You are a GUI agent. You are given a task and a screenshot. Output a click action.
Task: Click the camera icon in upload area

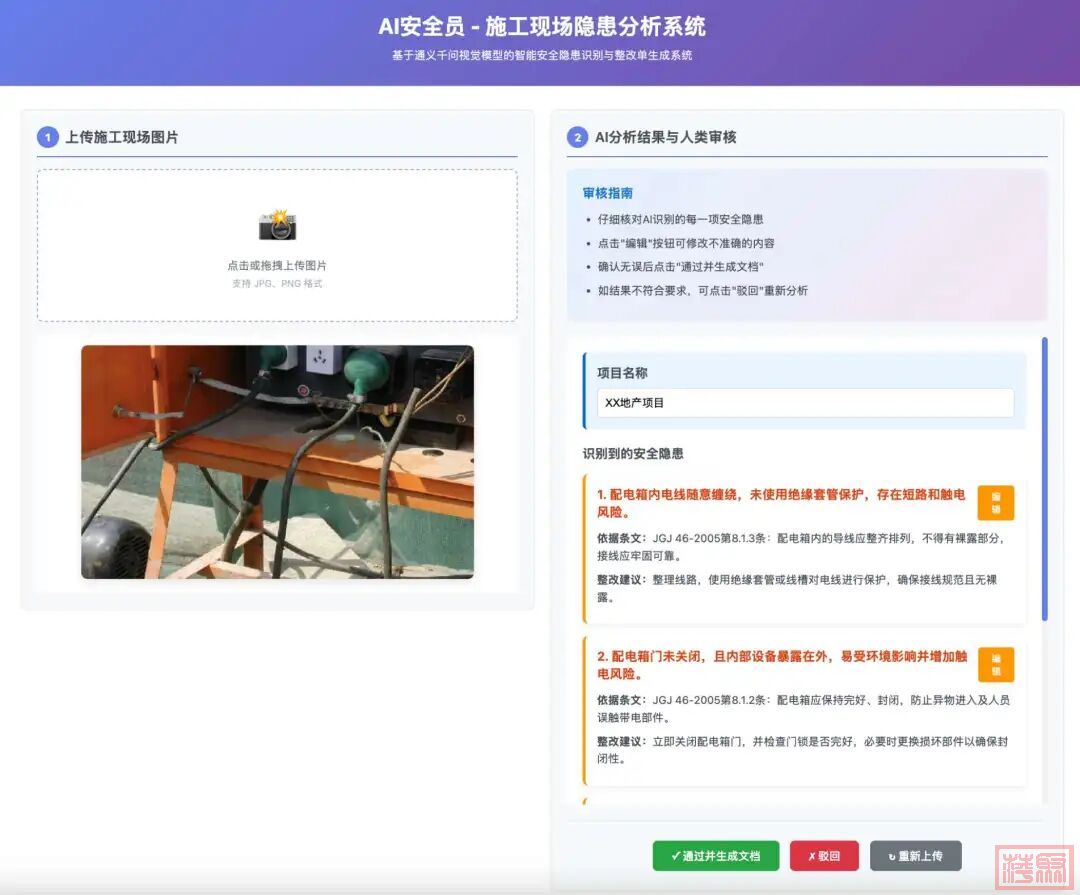277,226
